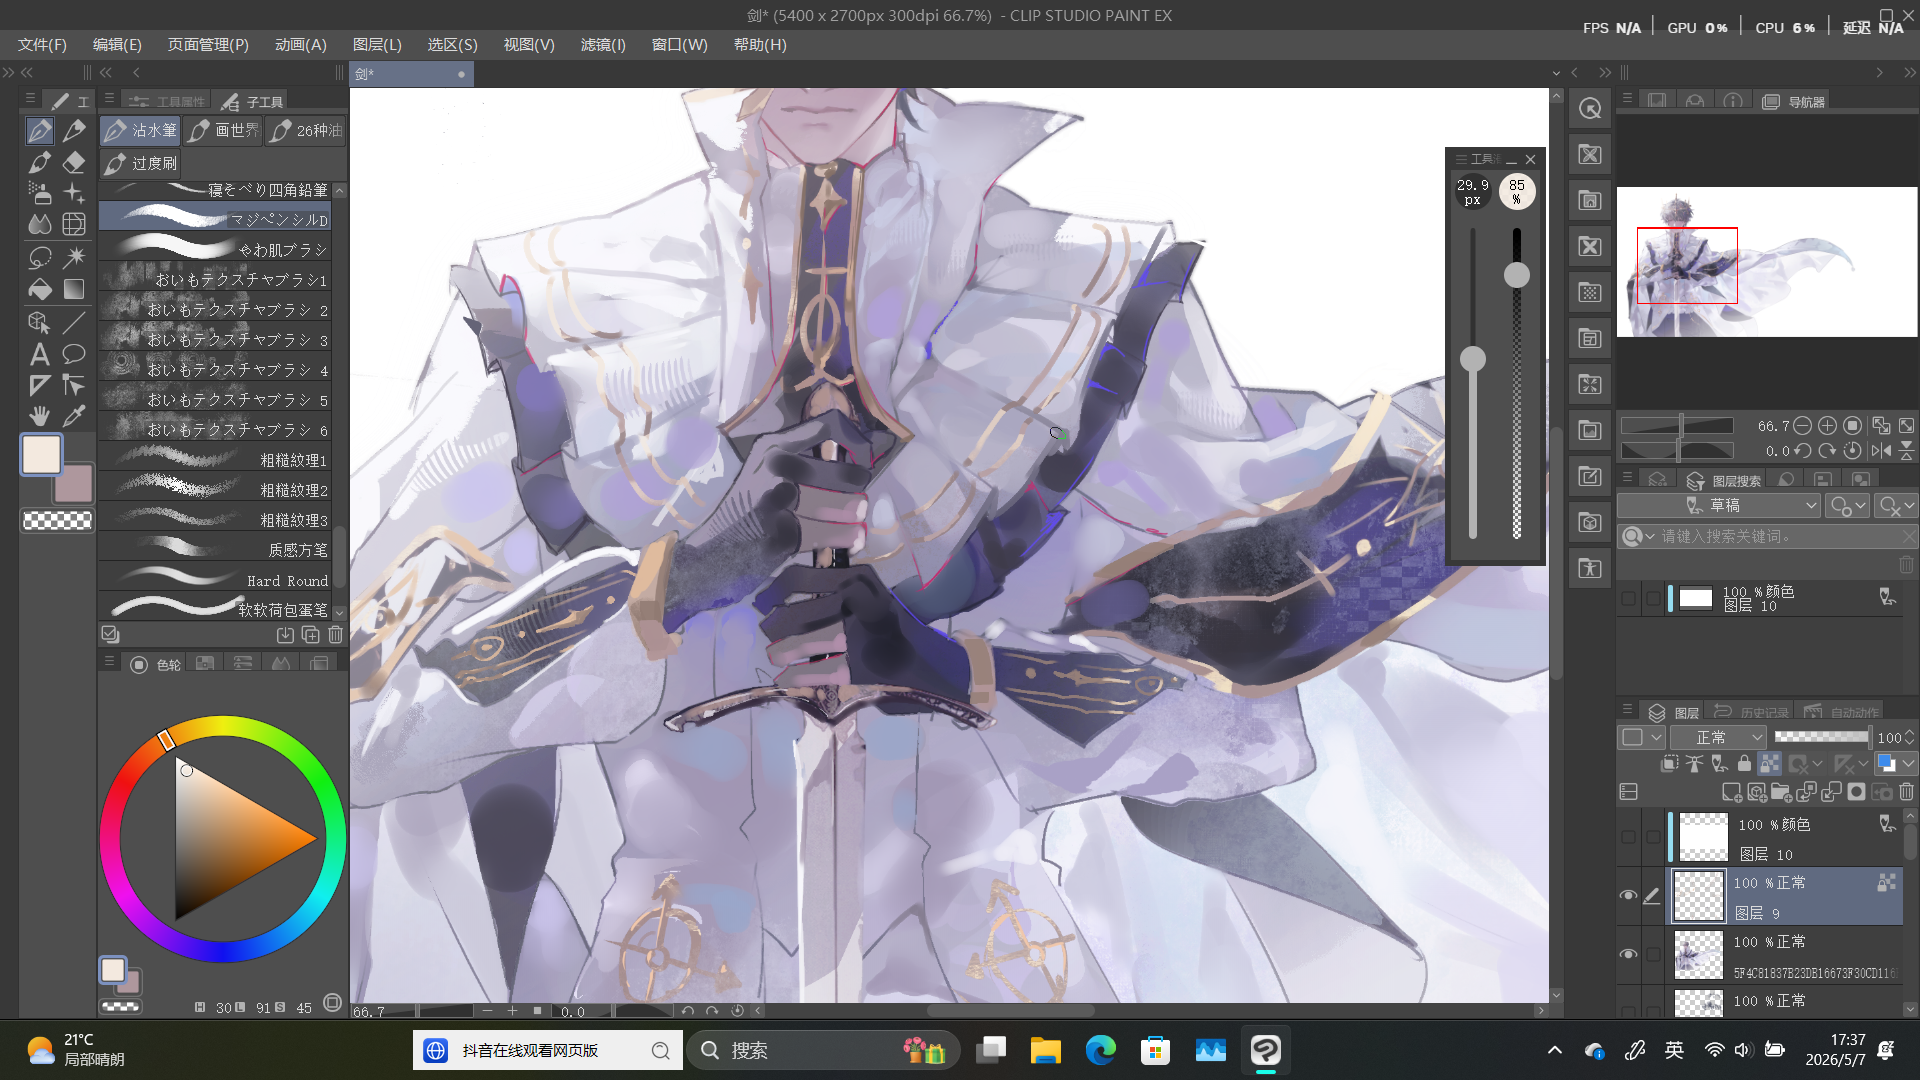
Task: Open the blending mode 正常 dropdown
Action: 1718,737
